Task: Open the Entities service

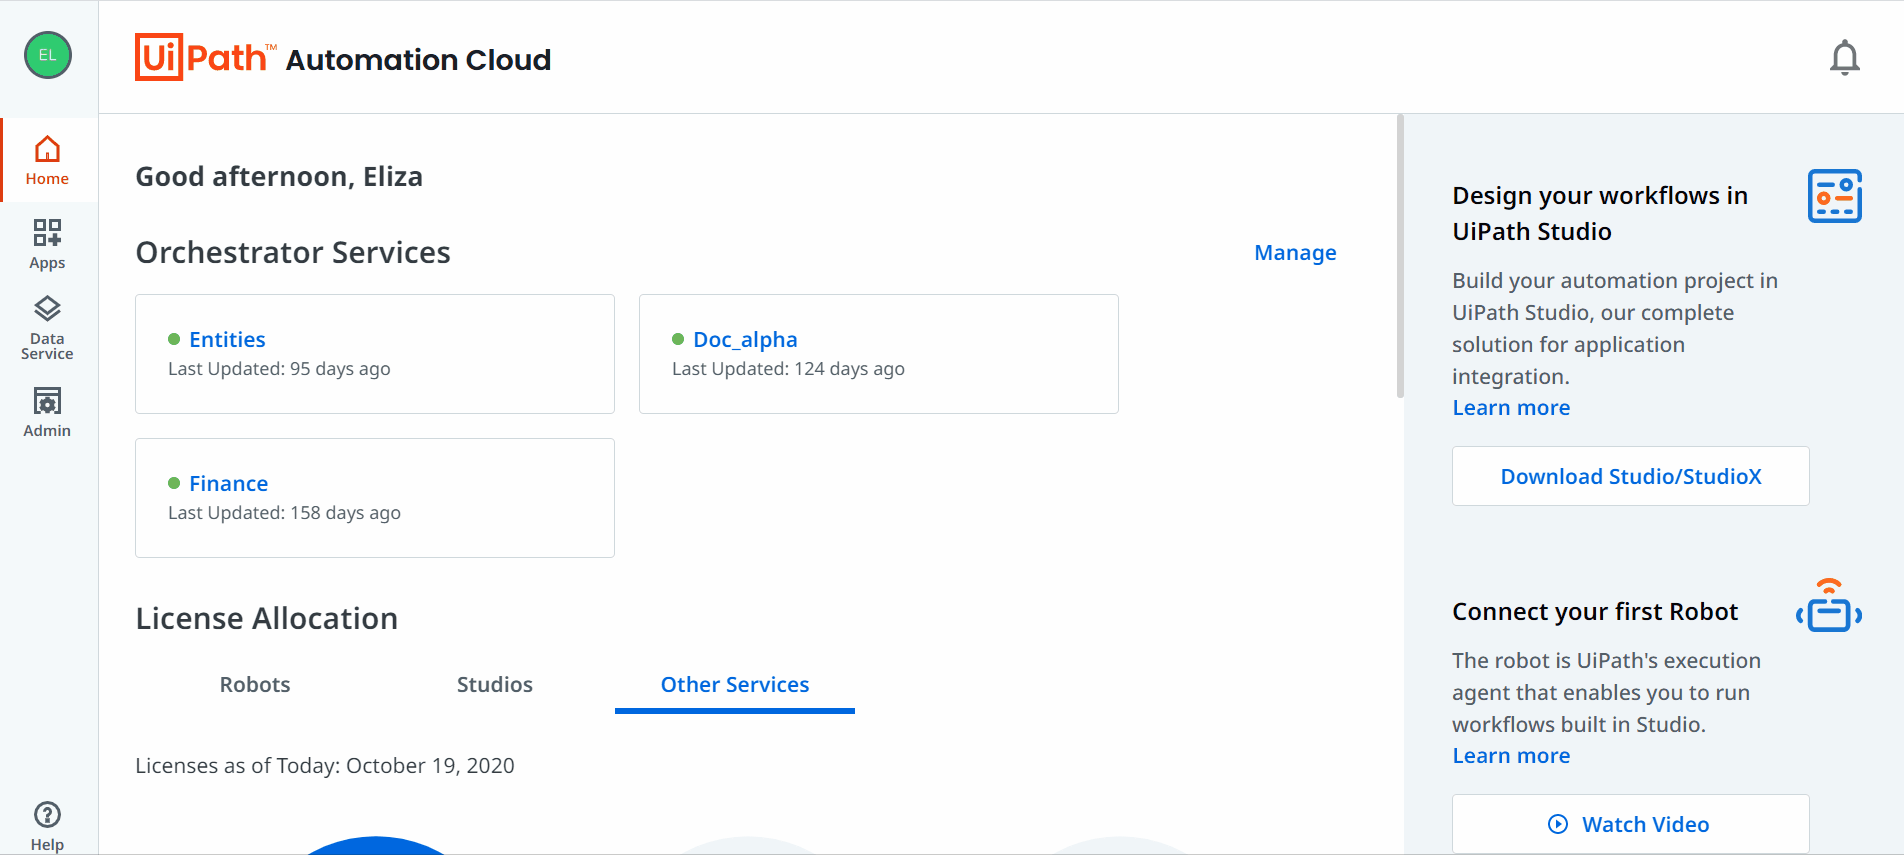Action: (x=227, y=340)
